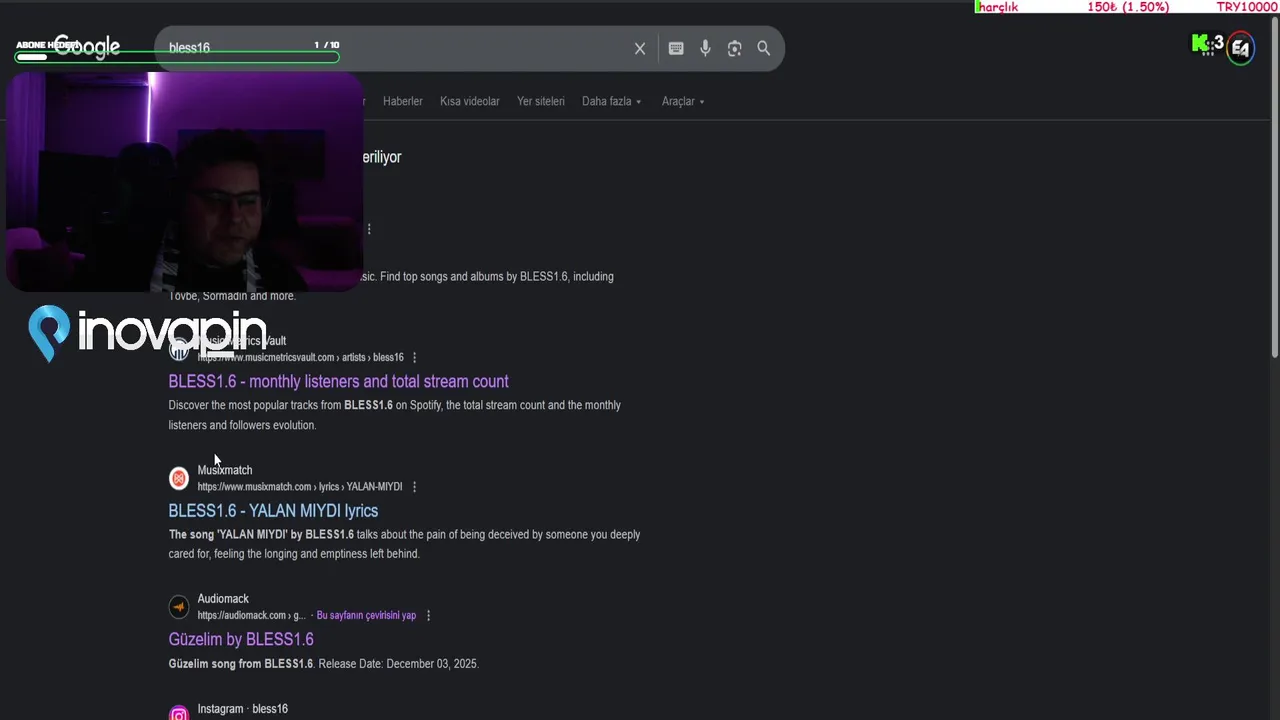1280x720 pixels.
Task: Open BLESS1.6 monthly listeners result link
Action: [338, 381]
